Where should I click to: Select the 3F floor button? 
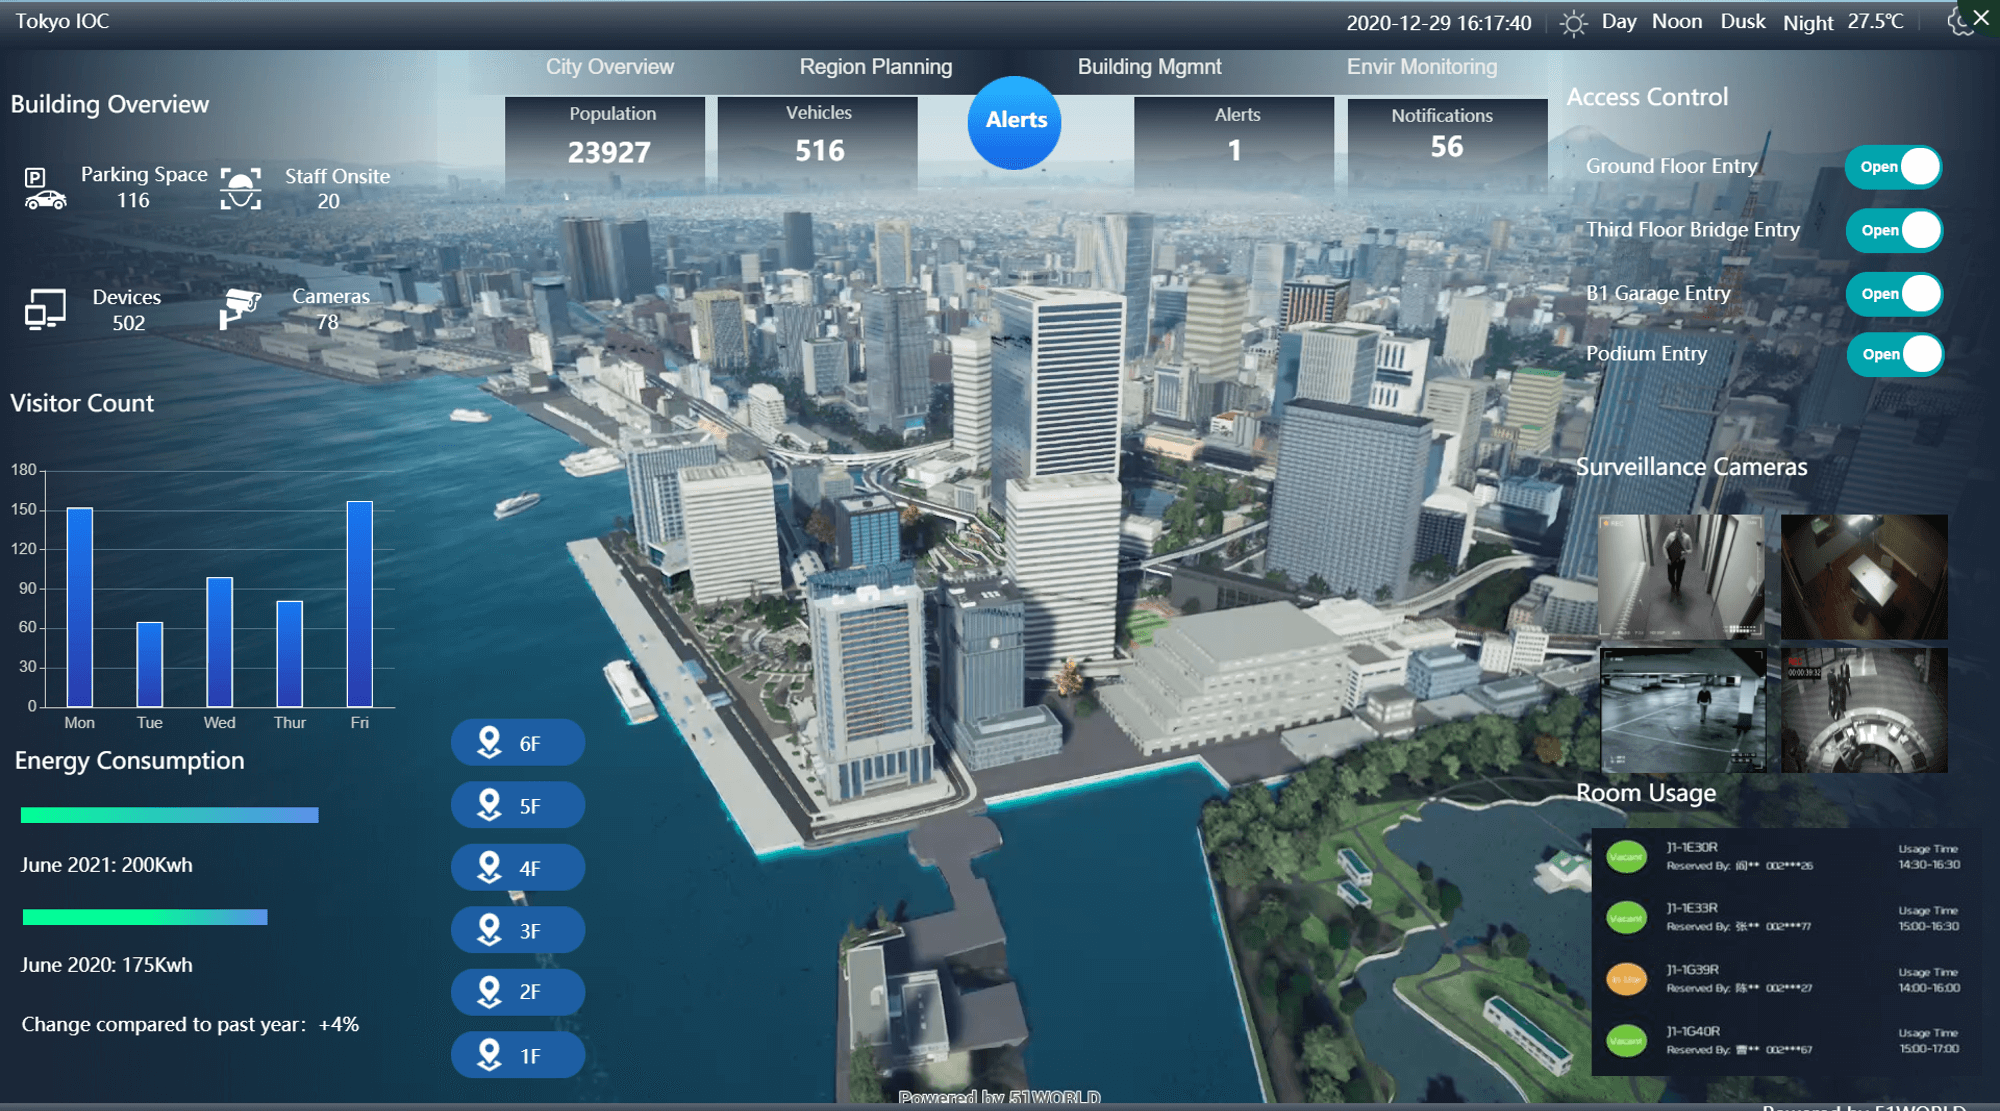(518, 931)
